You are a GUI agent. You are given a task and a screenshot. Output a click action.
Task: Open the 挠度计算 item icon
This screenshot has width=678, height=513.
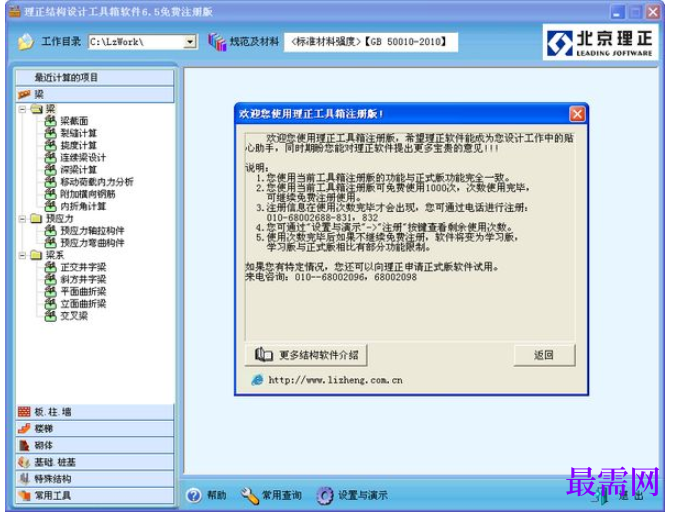(51, 145)
